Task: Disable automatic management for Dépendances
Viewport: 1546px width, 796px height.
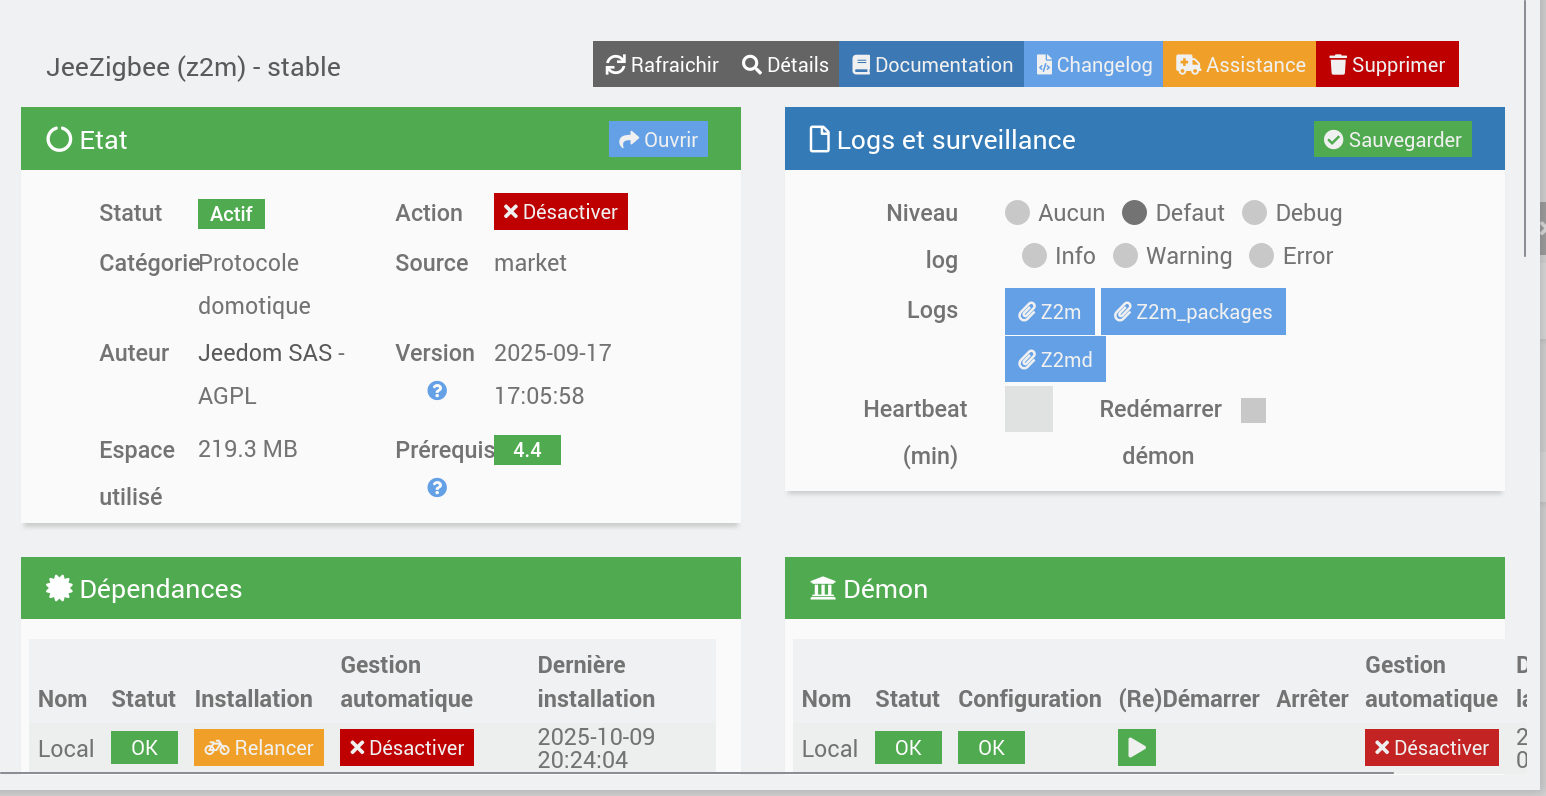Action: (407, 747)
